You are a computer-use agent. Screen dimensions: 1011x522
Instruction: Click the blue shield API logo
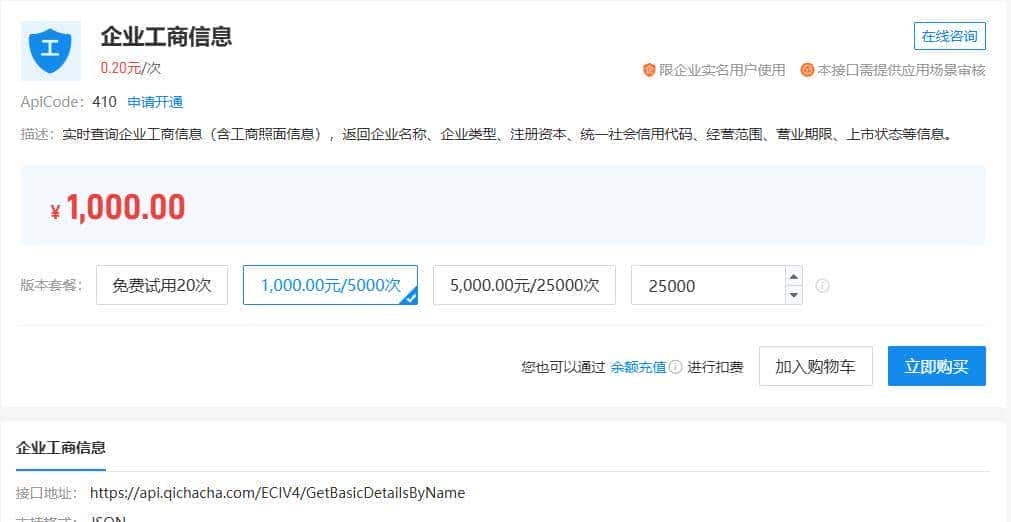point(50,50)
